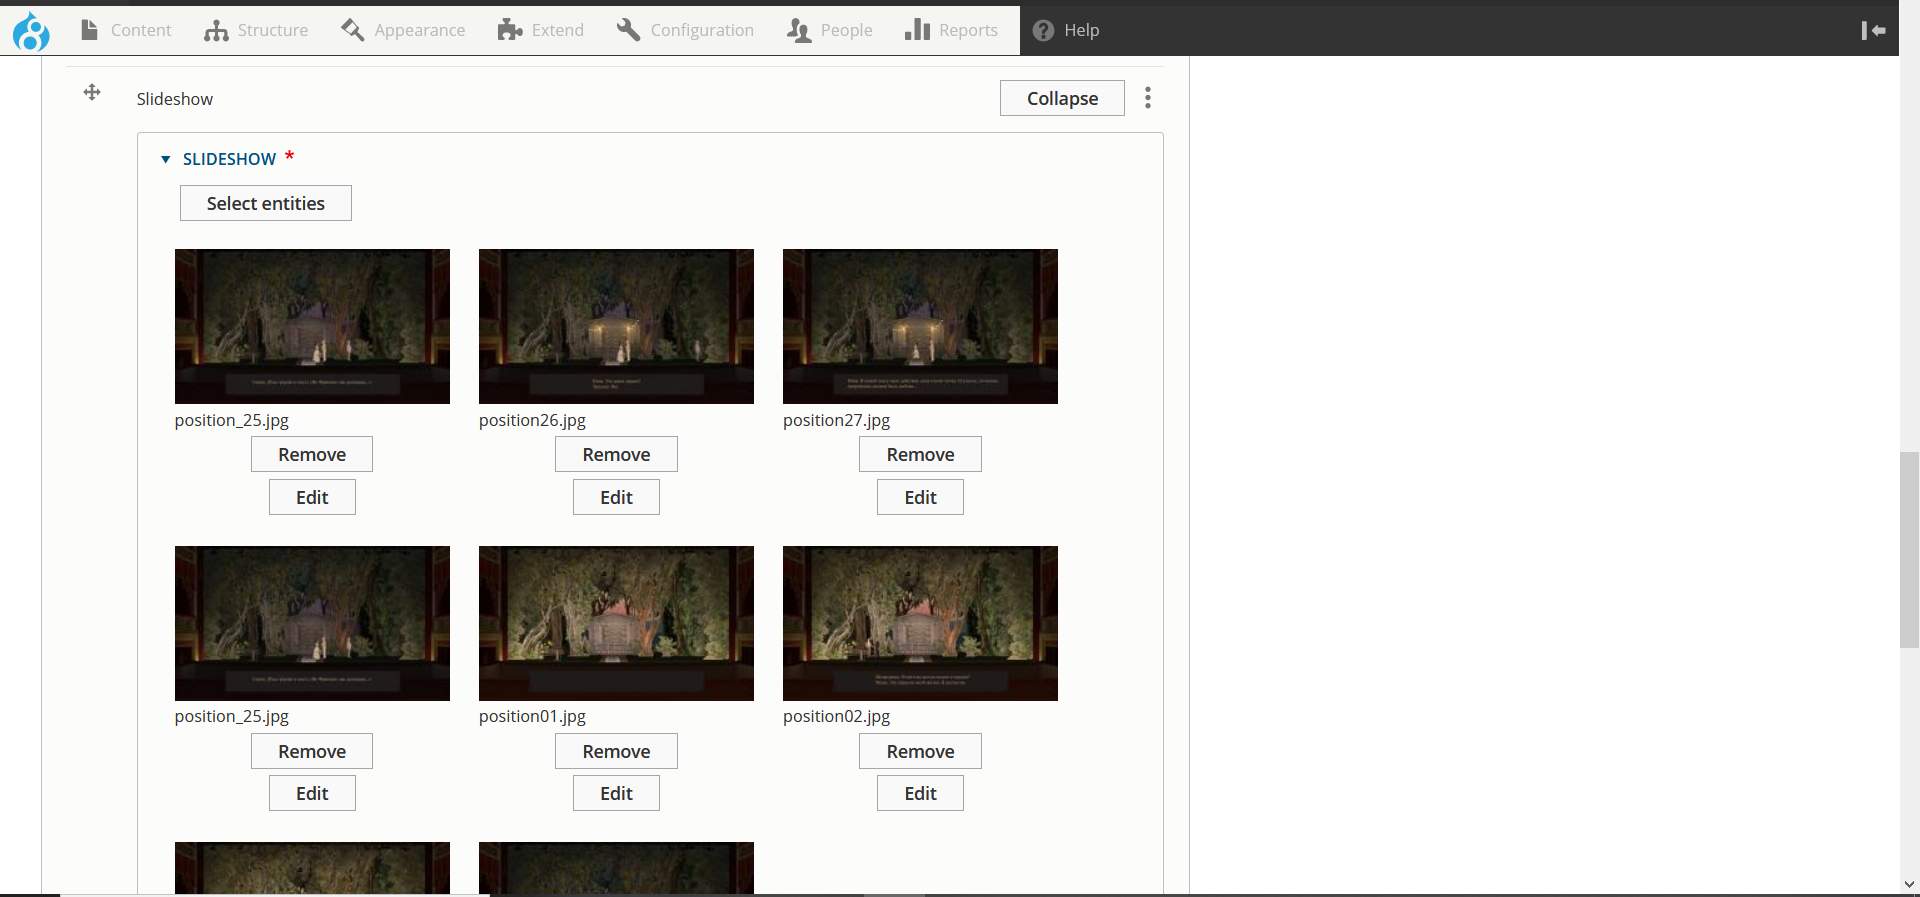1920x897 pixels.
Task: Edit the position27.jpg image
Action: (920, 497)
